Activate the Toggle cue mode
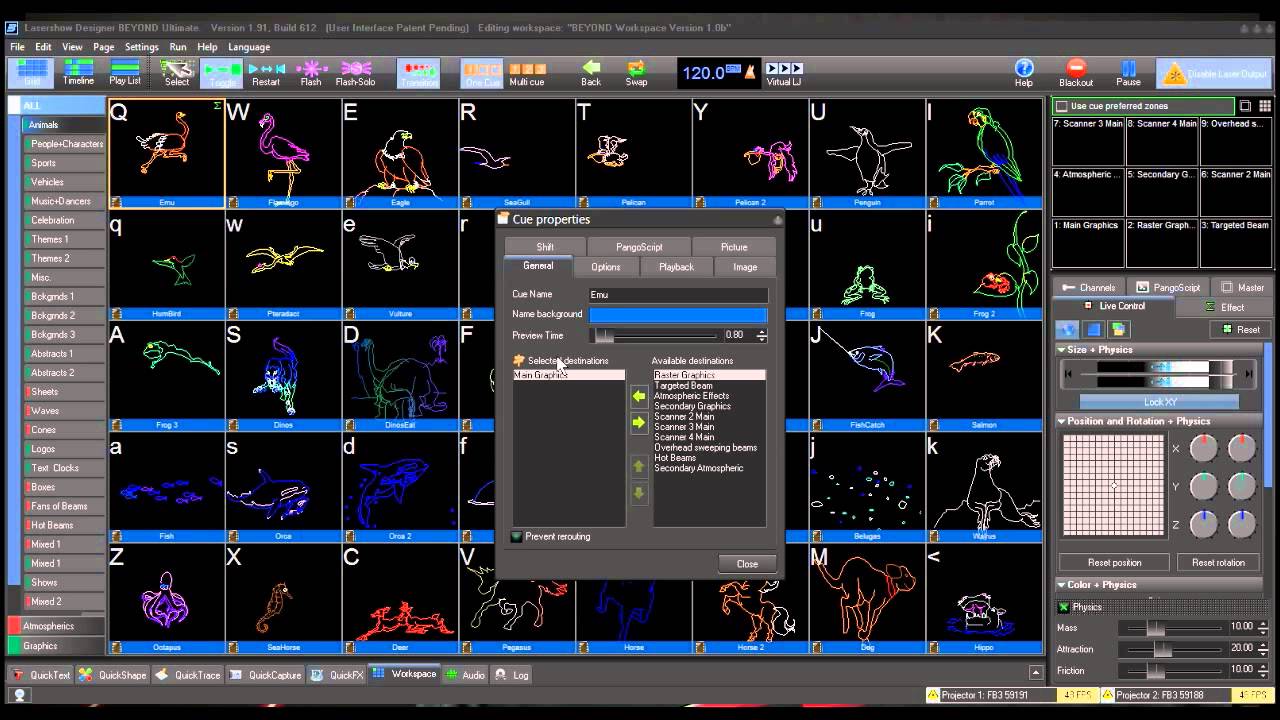The image size is (1280, 720). (221, 73)
